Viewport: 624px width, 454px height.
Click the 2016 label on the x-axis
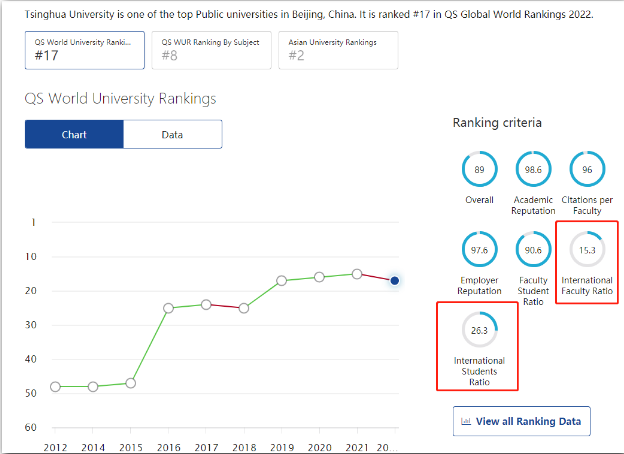168,447
